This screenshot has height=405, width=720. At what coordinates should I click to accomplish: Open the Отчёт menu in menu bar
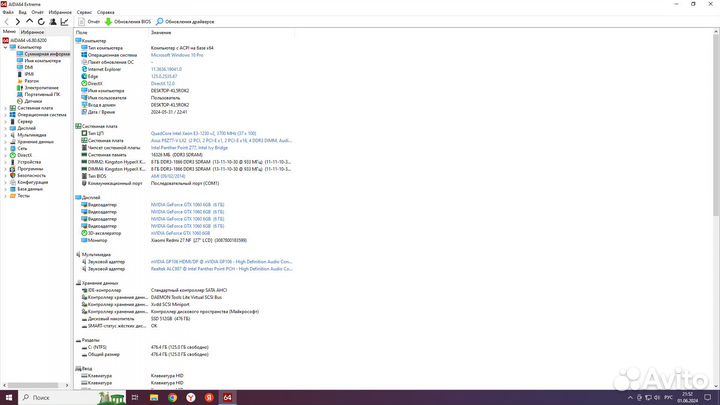pyautogui.click(x=37, y=12)
